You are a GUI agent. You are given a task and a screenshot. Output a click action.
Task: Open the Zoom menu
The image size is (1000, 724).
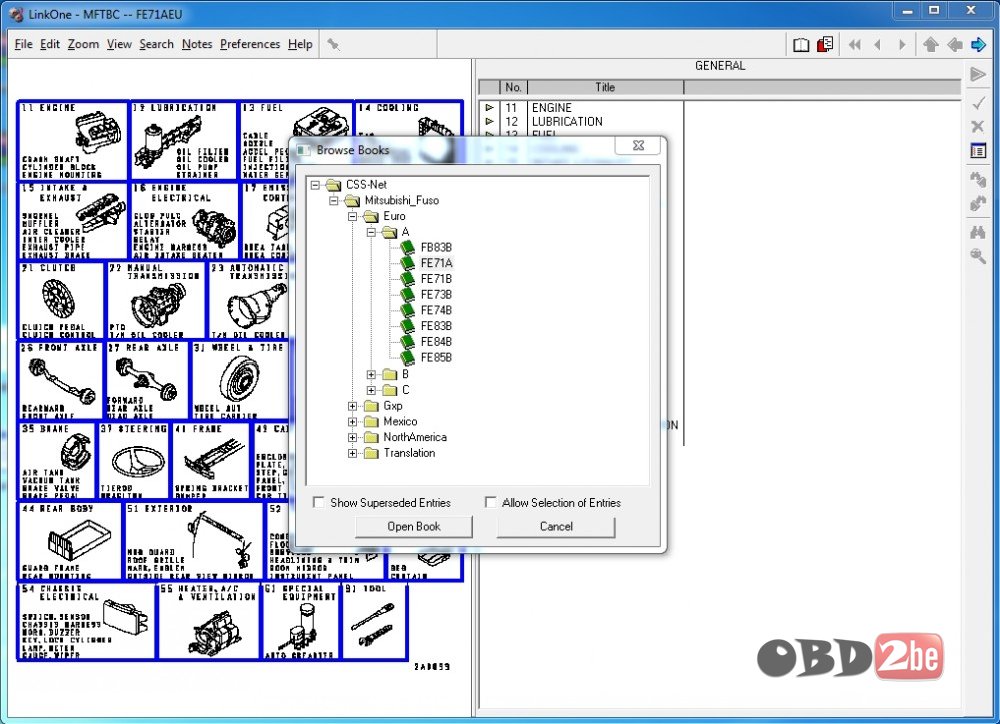click(x=84, y=44)
